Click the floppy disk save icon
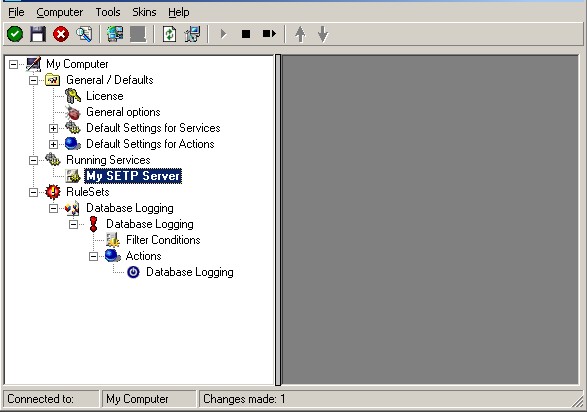The height and width of the screenshot is (412, 587). [38, 34]
